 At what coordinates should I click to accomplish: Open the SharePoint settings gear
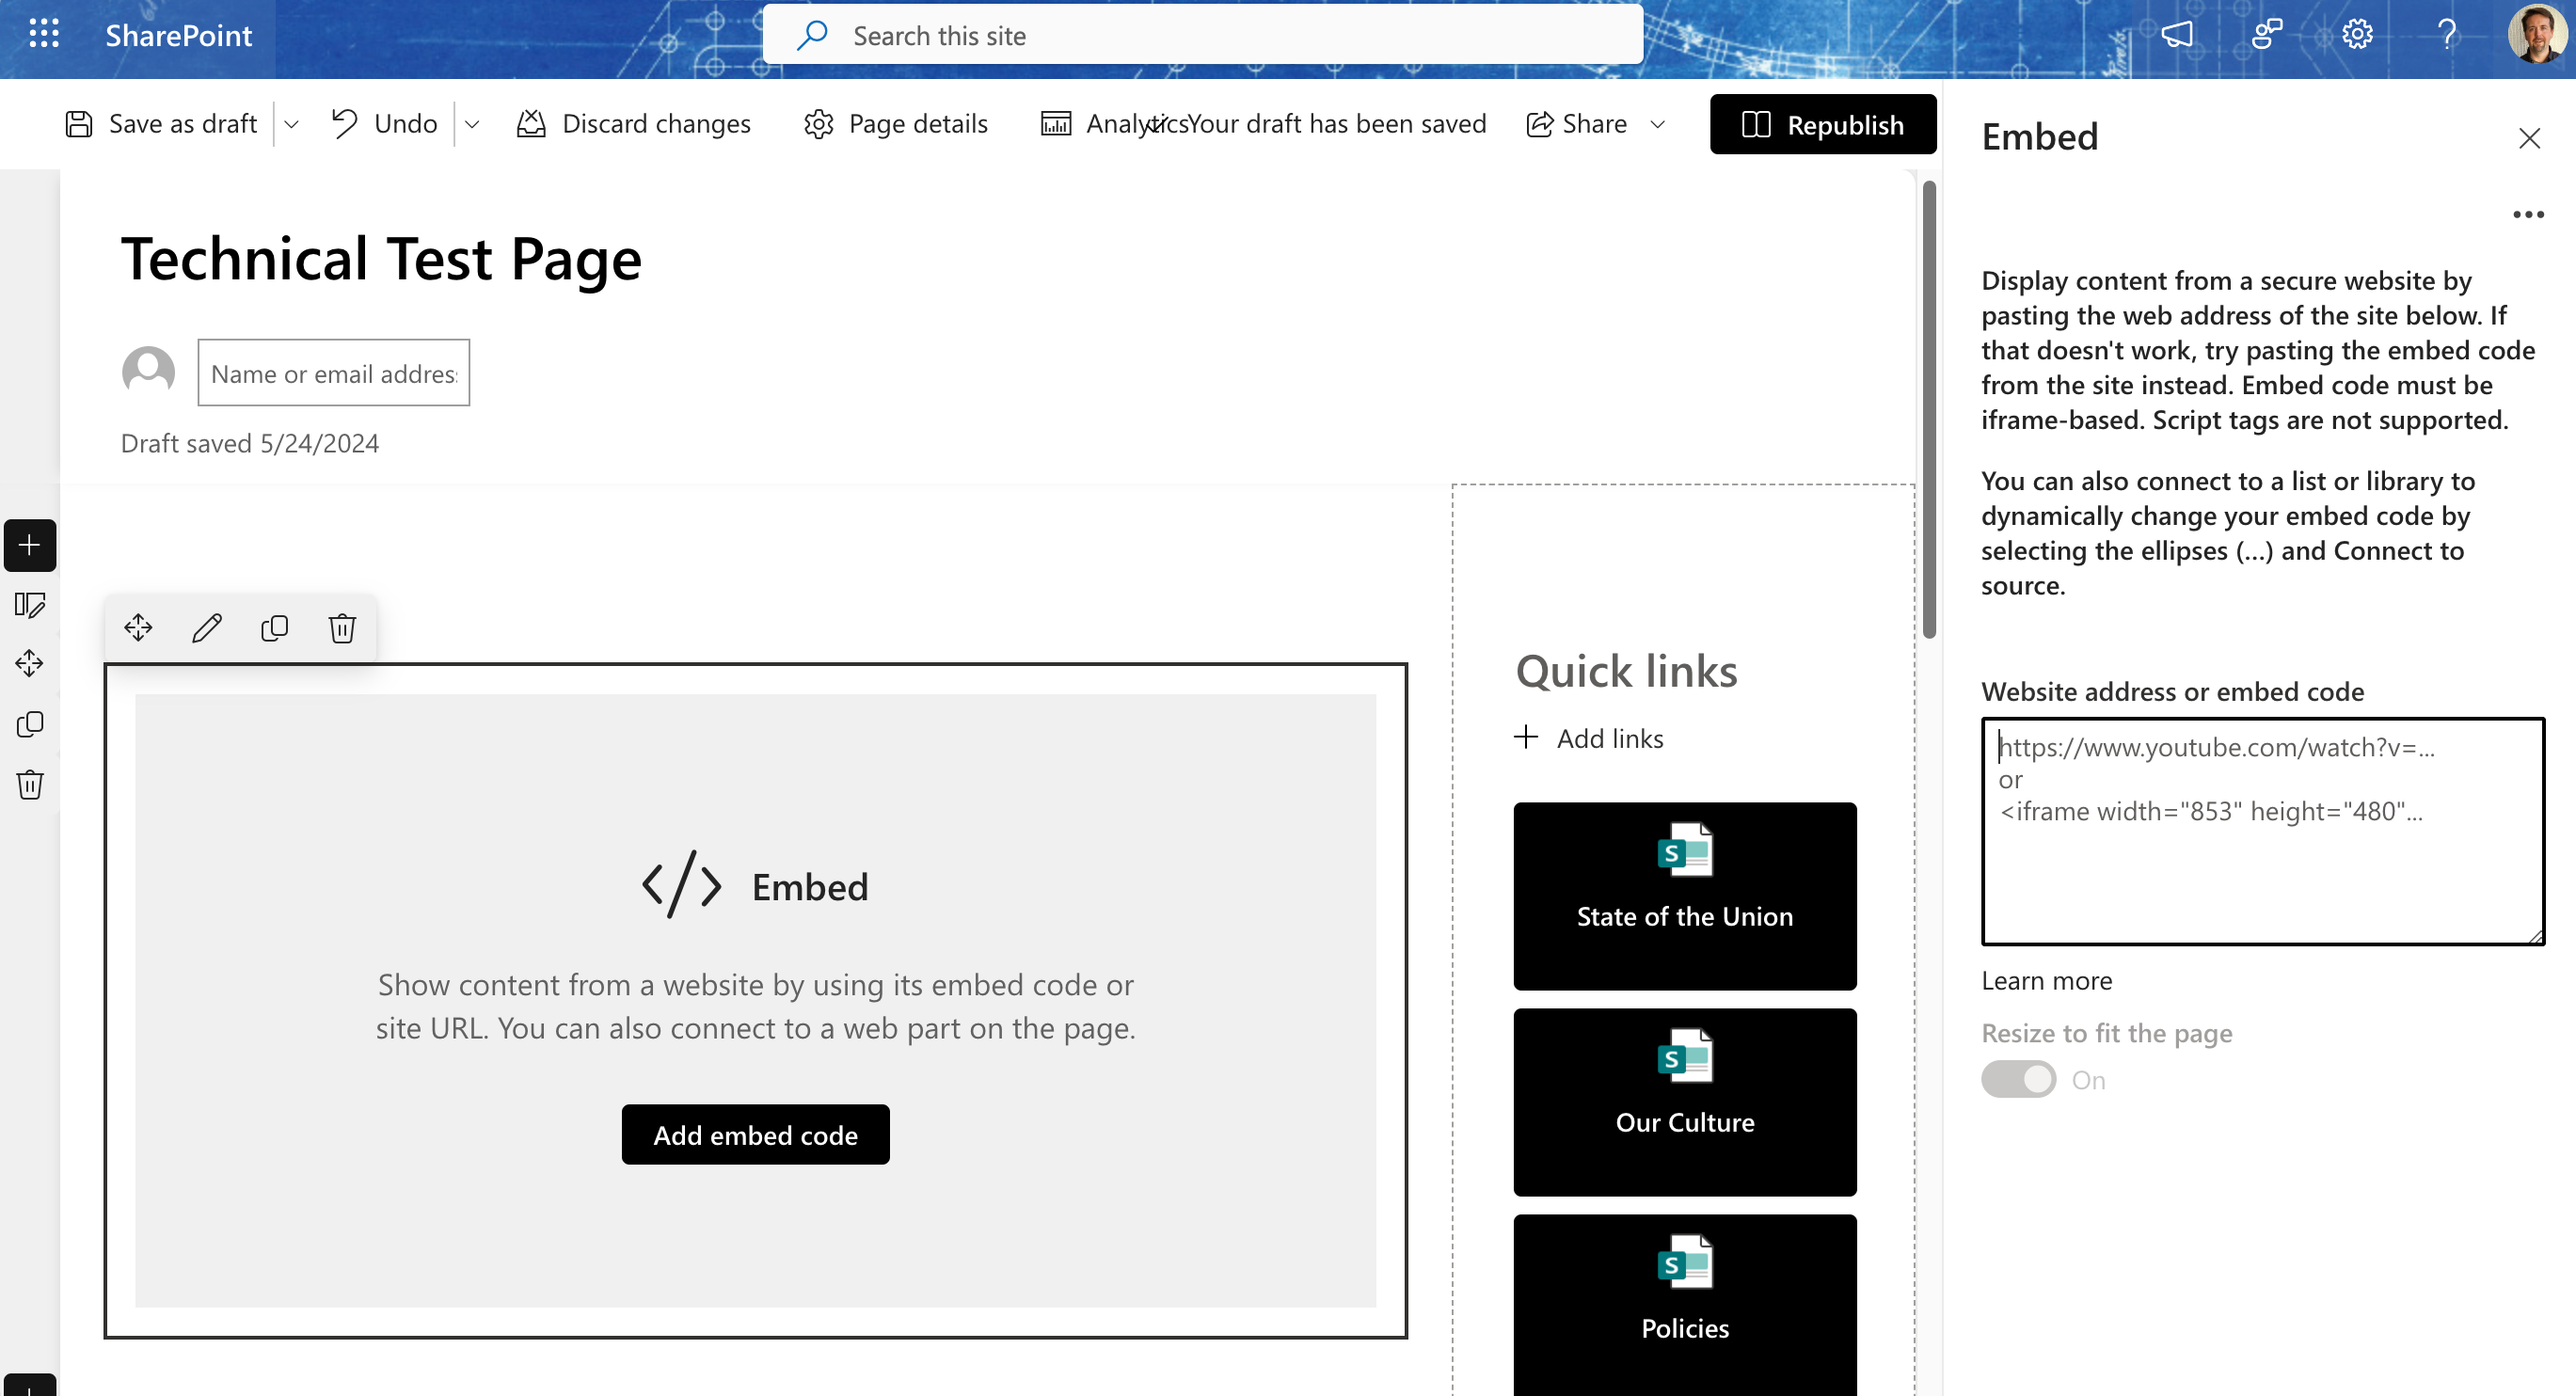pos(2357,35)
